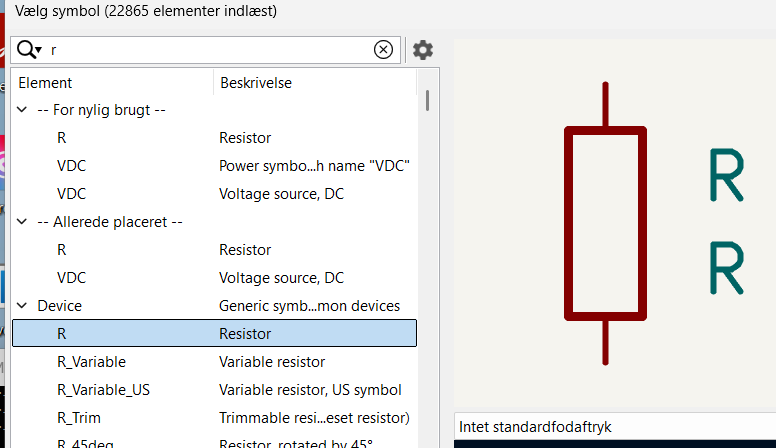Viewport: 776px width, 448px height.
Task: Select R_Variable symbol
Action: point(214,362)
